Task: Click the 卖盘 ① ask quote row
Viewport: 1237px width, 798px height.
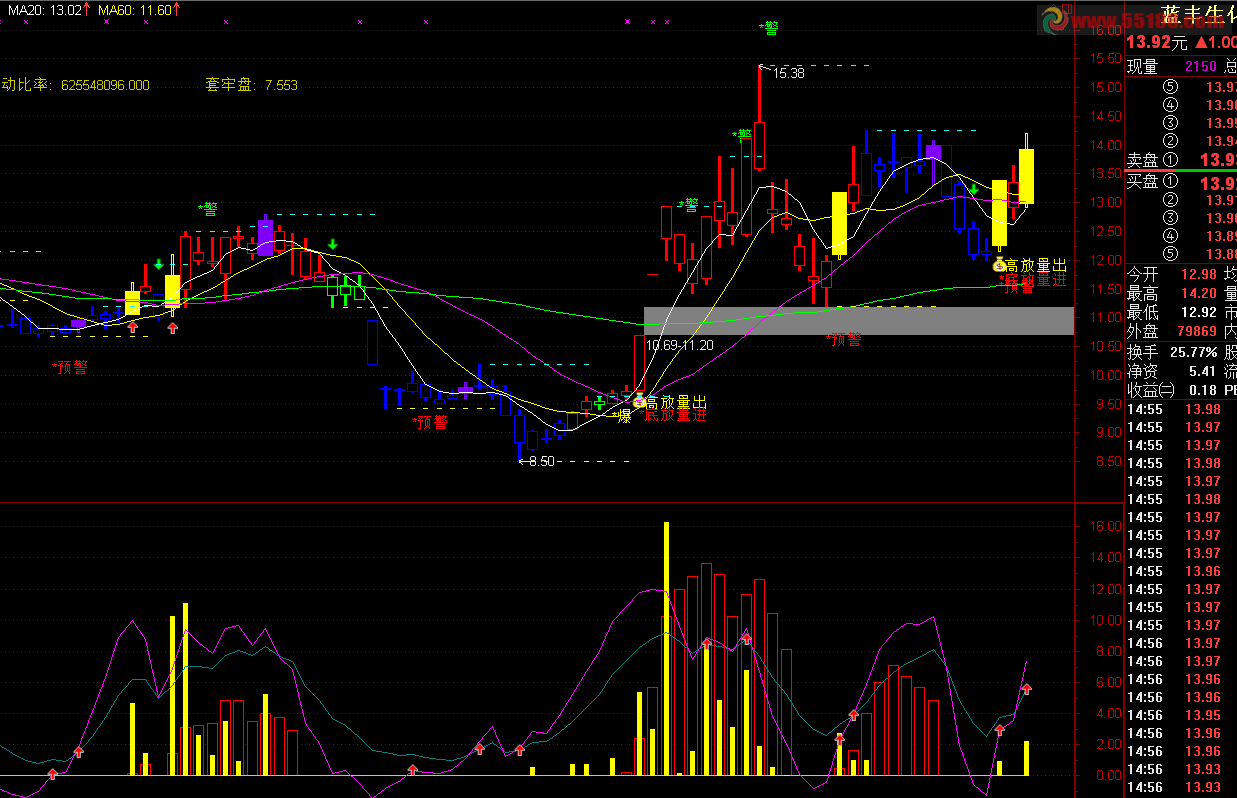Action: 1181,159
